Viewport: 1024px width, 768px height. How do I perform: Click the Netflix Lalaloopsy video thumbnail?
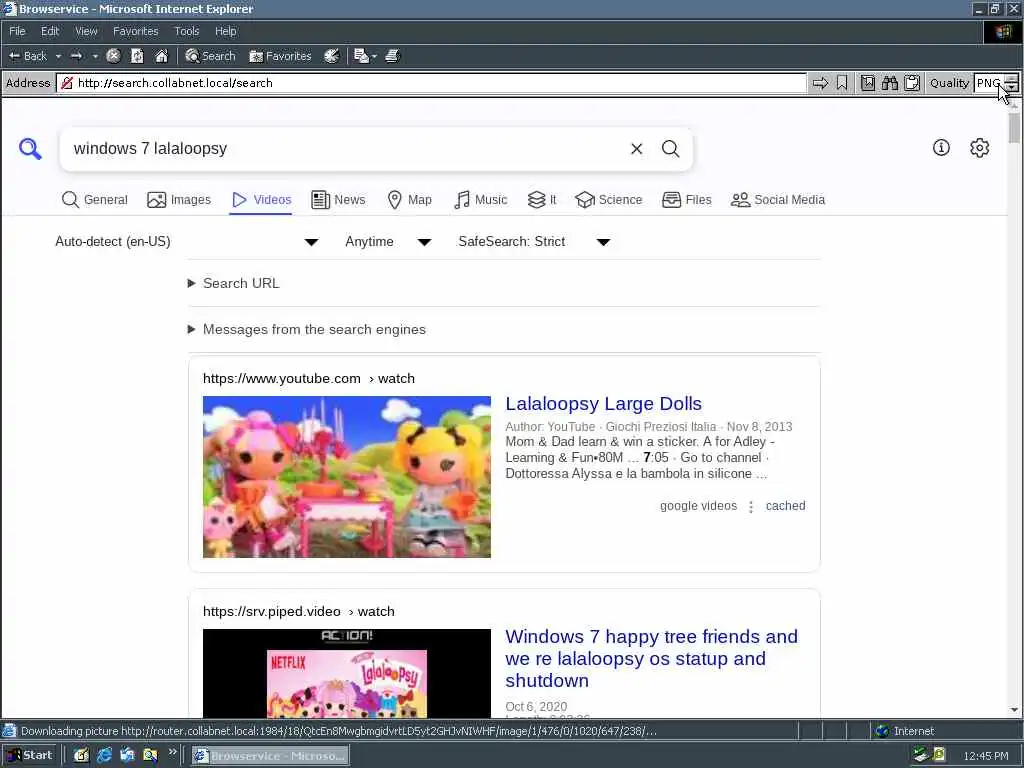[x=347, y=674]
